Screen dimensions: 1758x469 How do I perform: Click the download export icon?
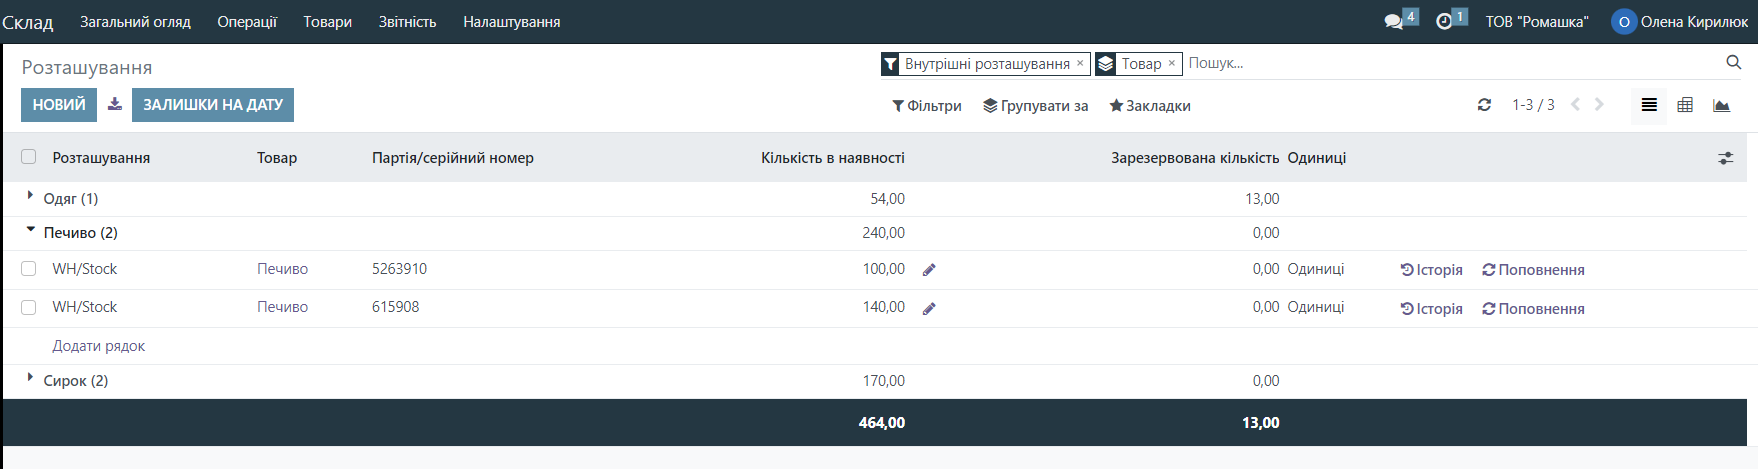tap(115, 104)
